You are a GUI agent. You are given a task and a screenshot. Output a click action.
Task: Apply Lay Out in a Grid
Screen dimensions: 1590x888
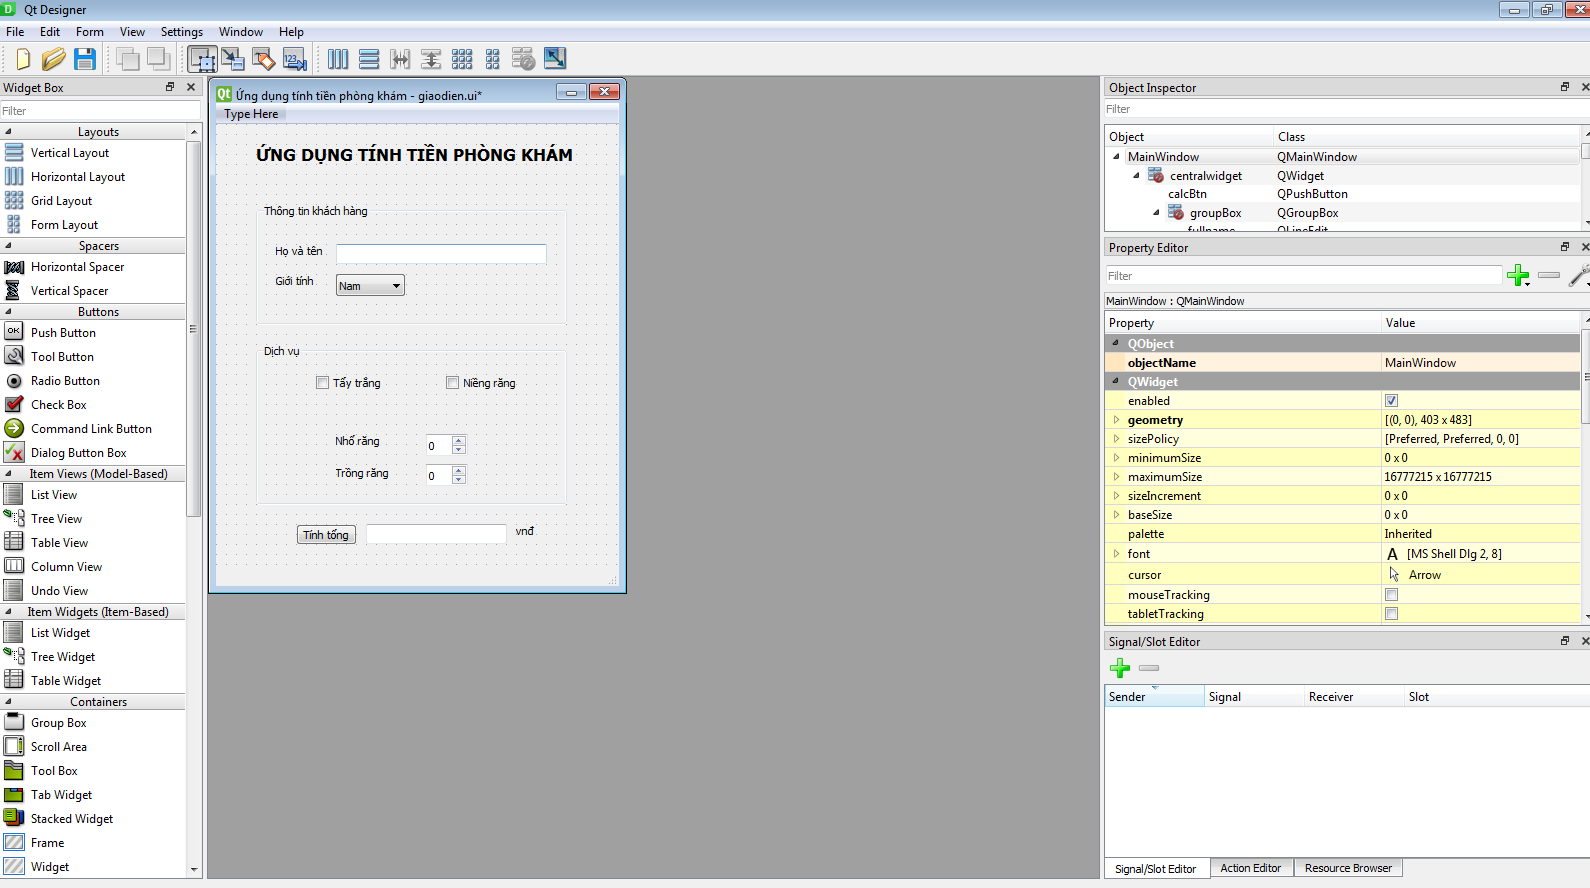[462, 59]
